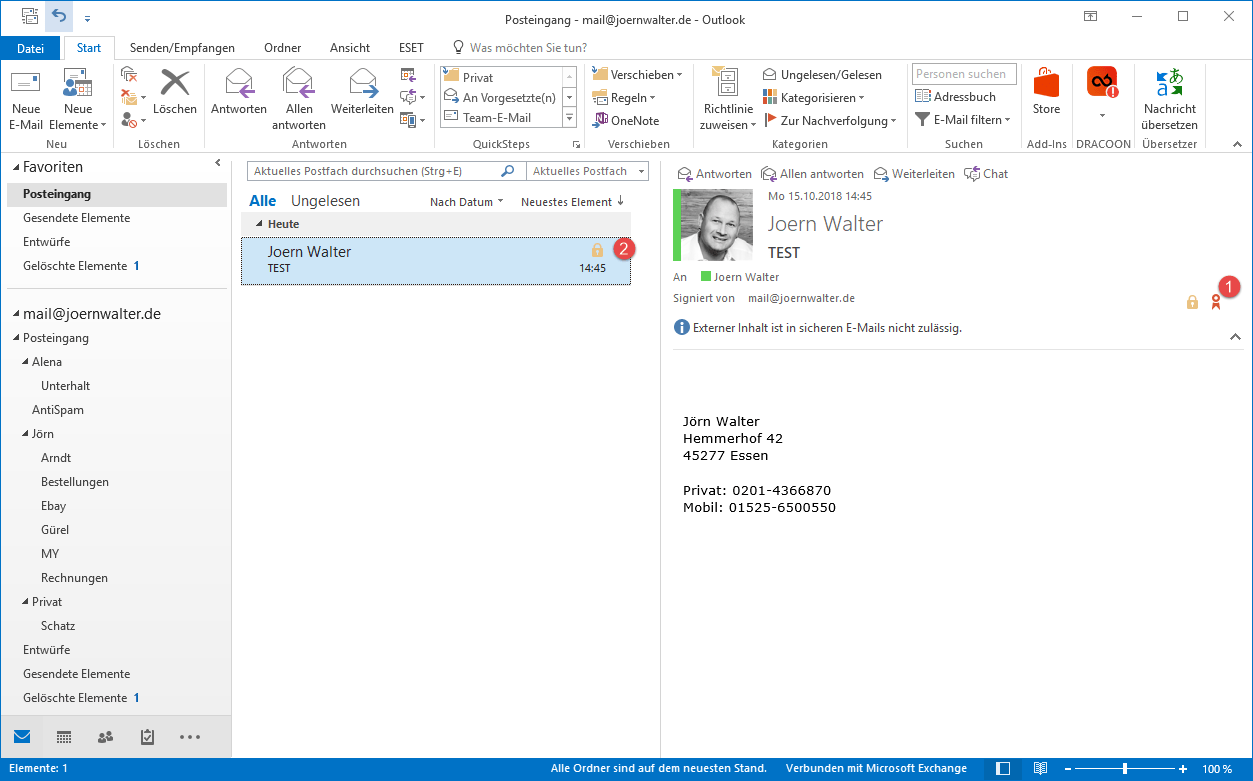Toggle sort order Neuestes Element
The height and width of the screenshot is (781, 1253).
(572, 202)
